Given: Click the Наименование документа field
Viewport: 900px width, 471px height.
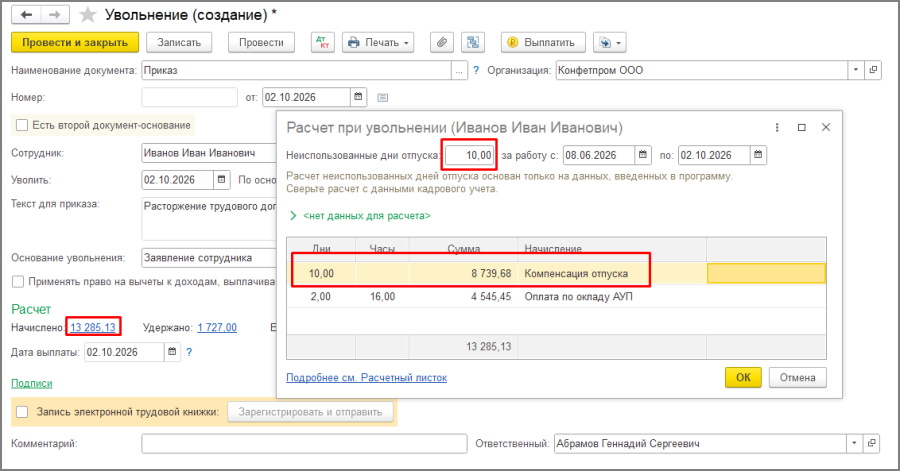Looking at the screenshot, I should pyautogui.click(x=296, y=71).
